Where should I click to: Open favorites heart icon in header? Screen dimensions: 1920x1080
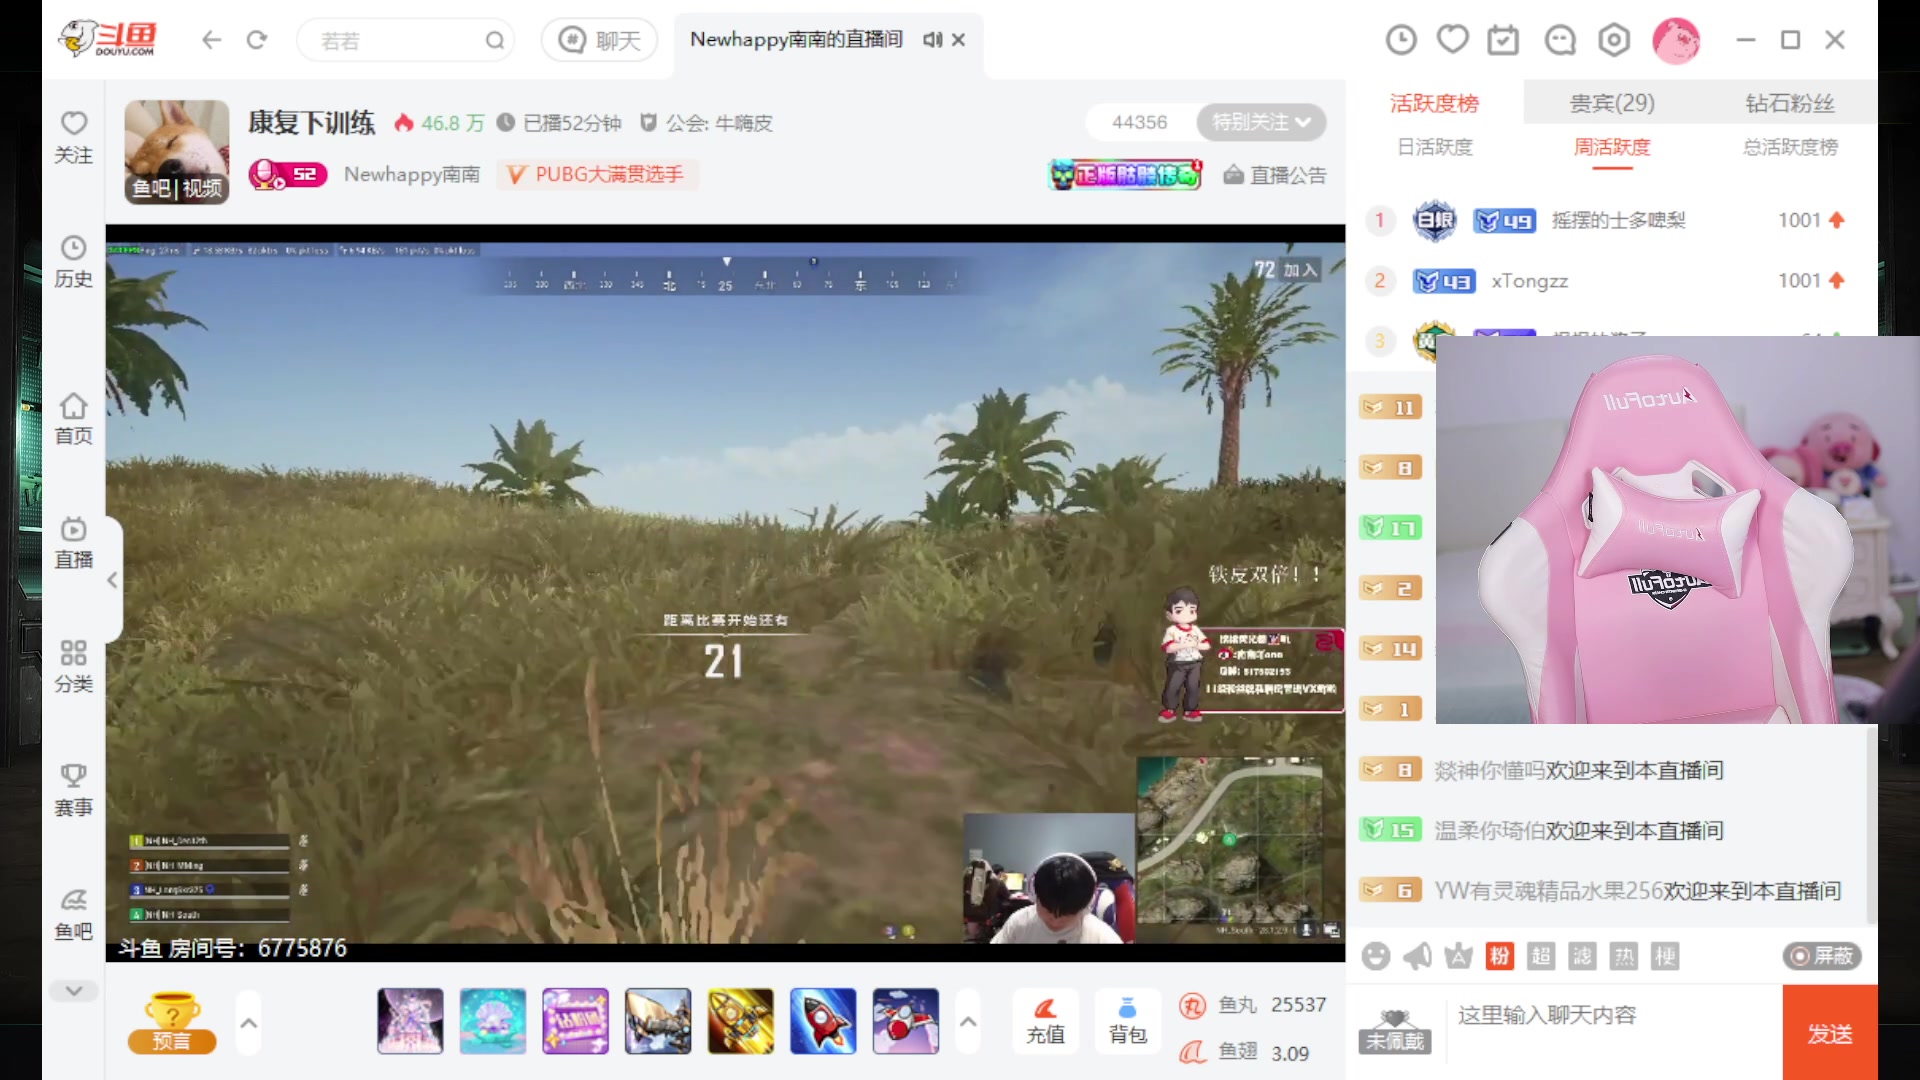(x=1452, y=40)
